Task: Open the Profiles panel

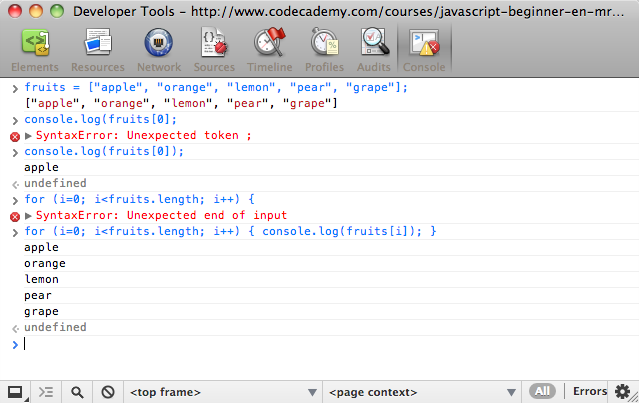Action: pos(324,49)
